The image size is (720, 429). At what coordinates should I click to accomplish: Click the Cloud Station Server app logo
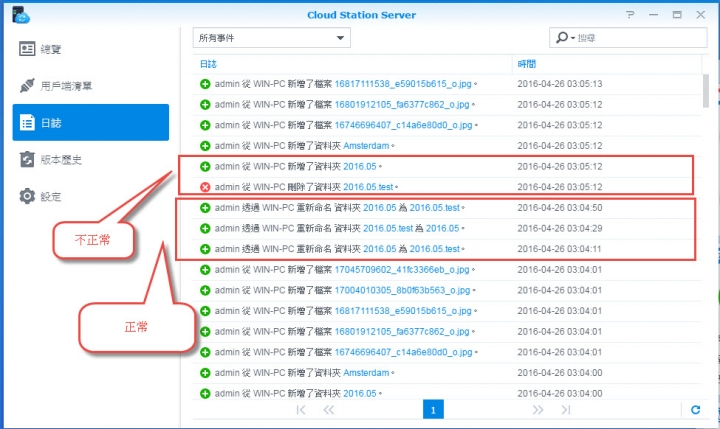point(21,15)
